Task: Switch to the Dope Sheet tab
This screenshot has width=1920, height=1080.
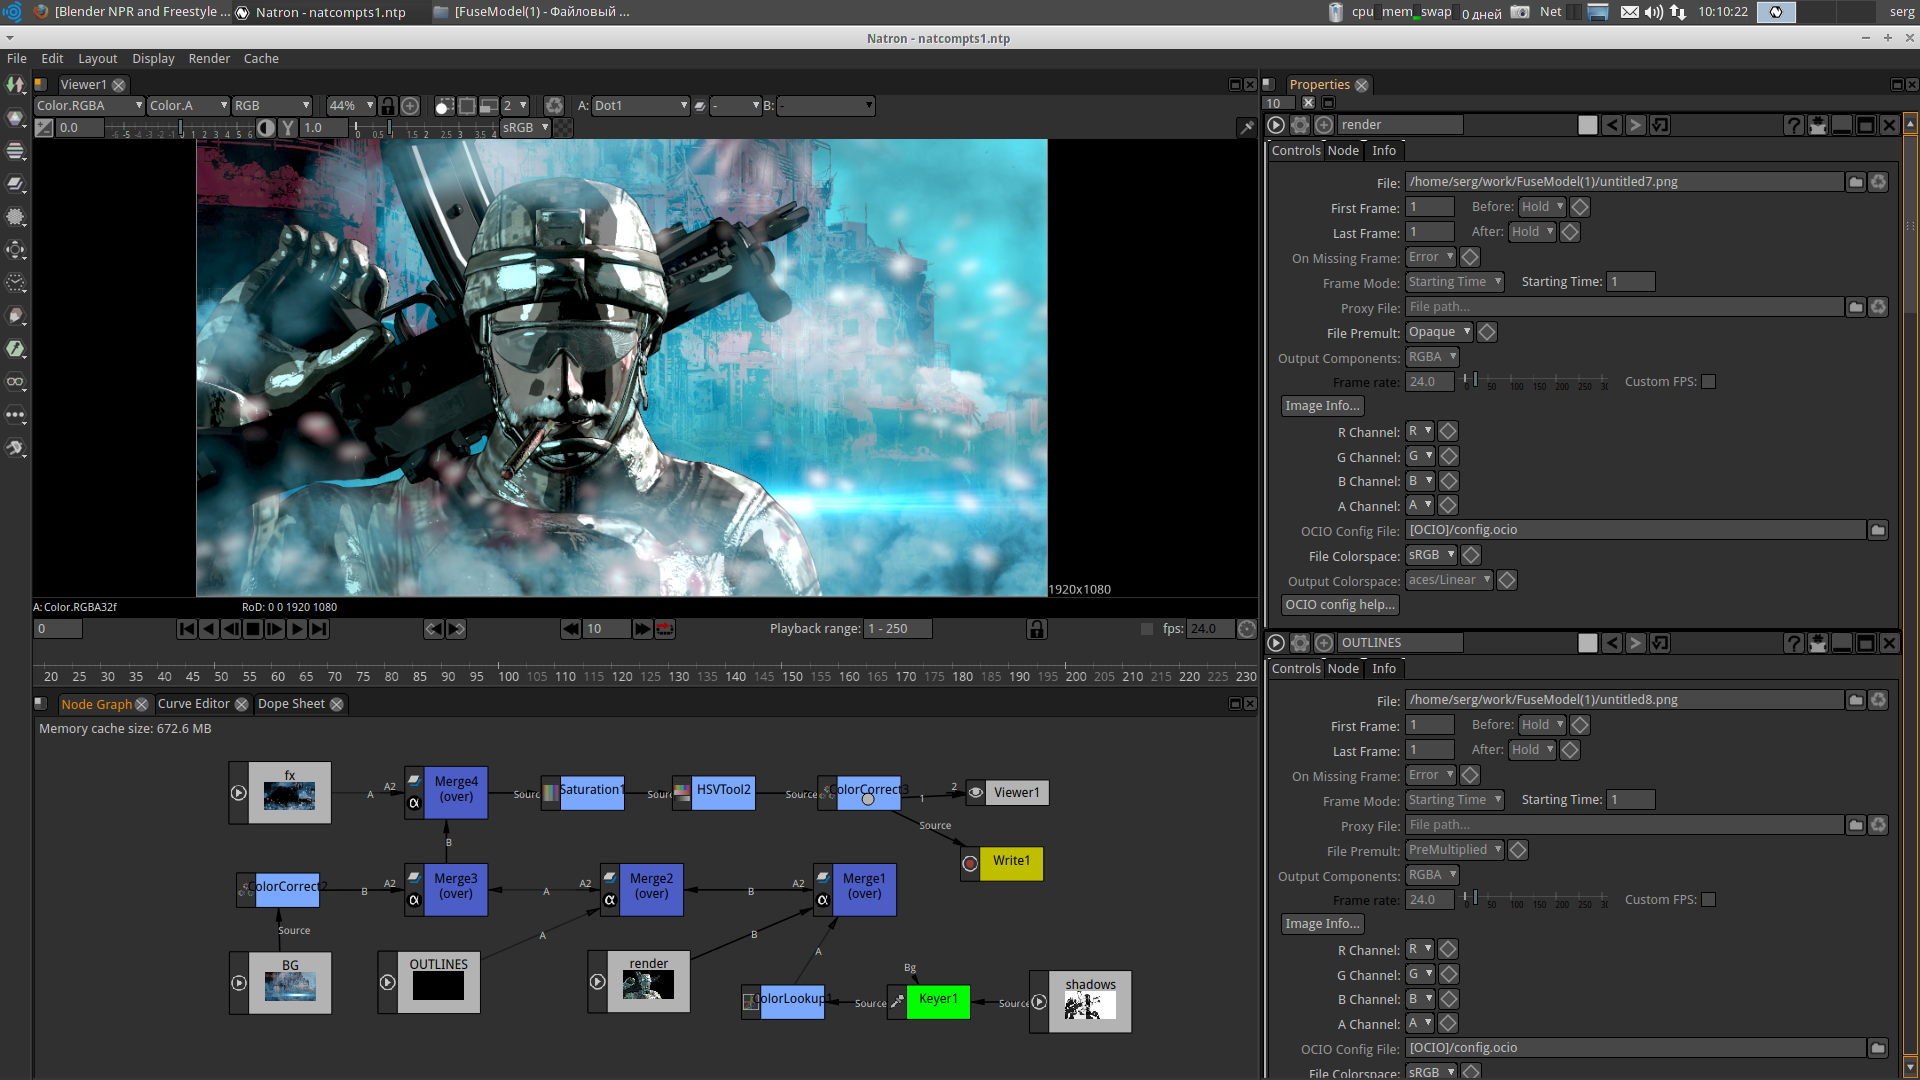Action: (291, 704)
